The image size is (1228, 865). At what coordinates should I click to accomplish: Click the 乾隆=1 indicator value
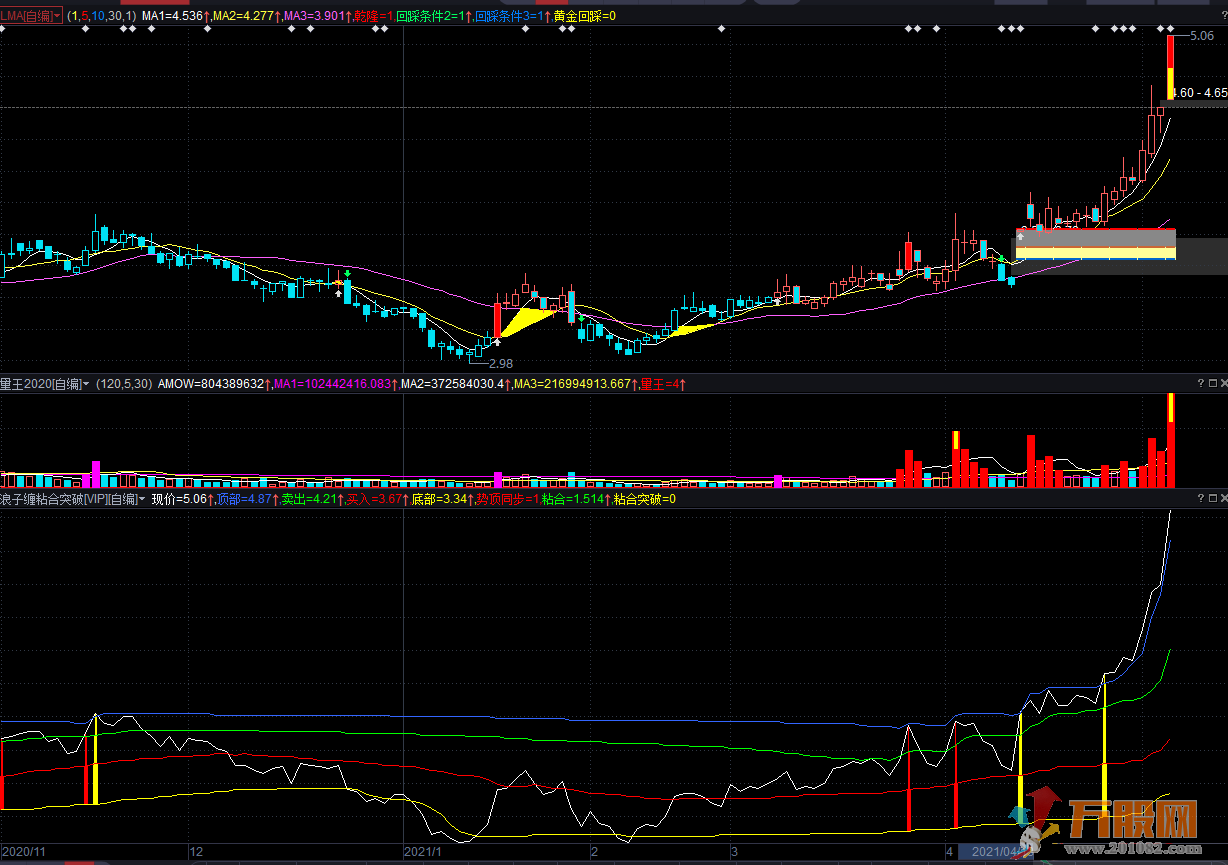374,16
